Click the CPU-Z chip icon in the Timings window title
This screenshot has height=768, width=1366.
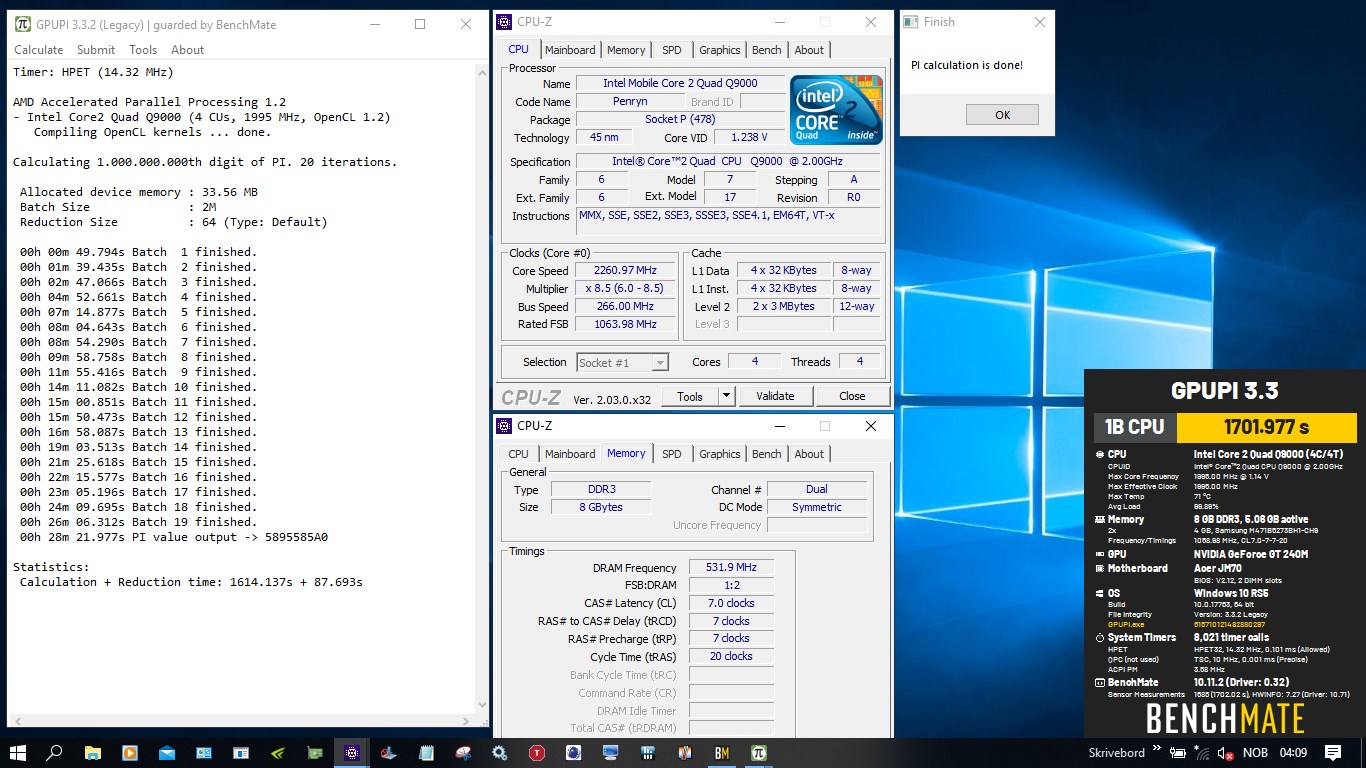click(x=504, y=426)
